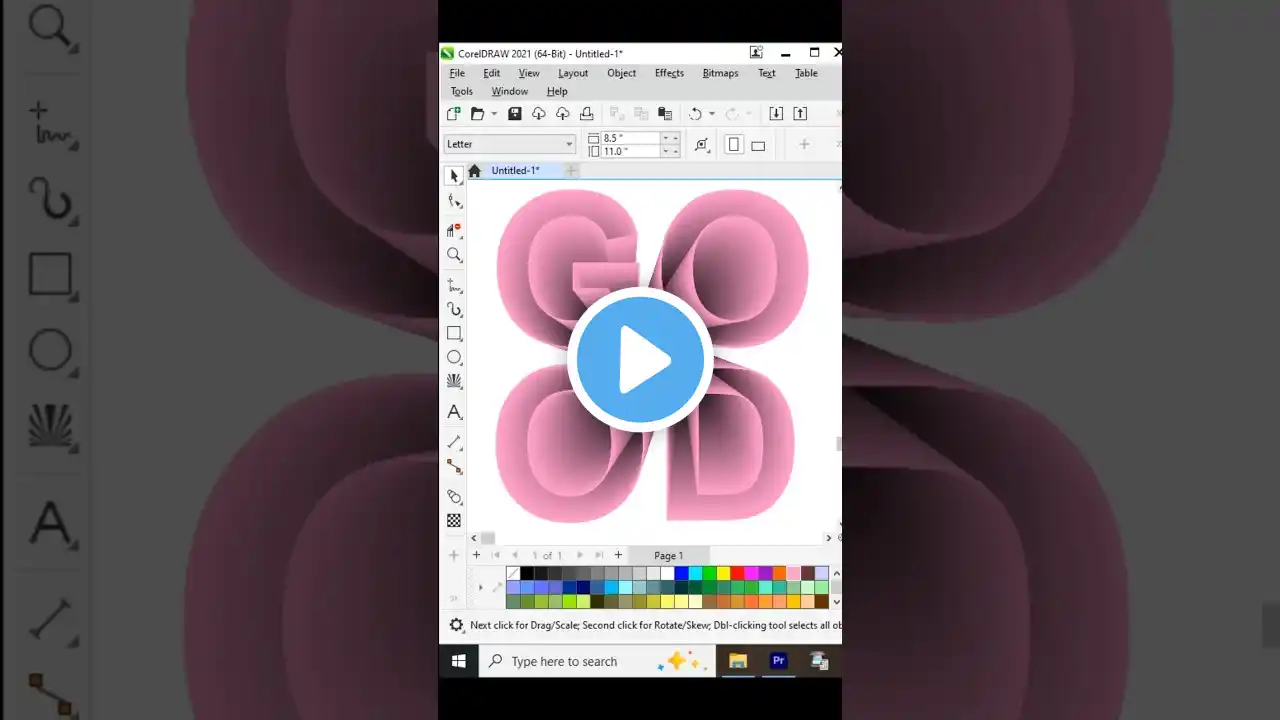Image resolution: width=1280 pixels, height=720 pixels.
Task: Click the scale to page icon
Action: coord(702,145)
